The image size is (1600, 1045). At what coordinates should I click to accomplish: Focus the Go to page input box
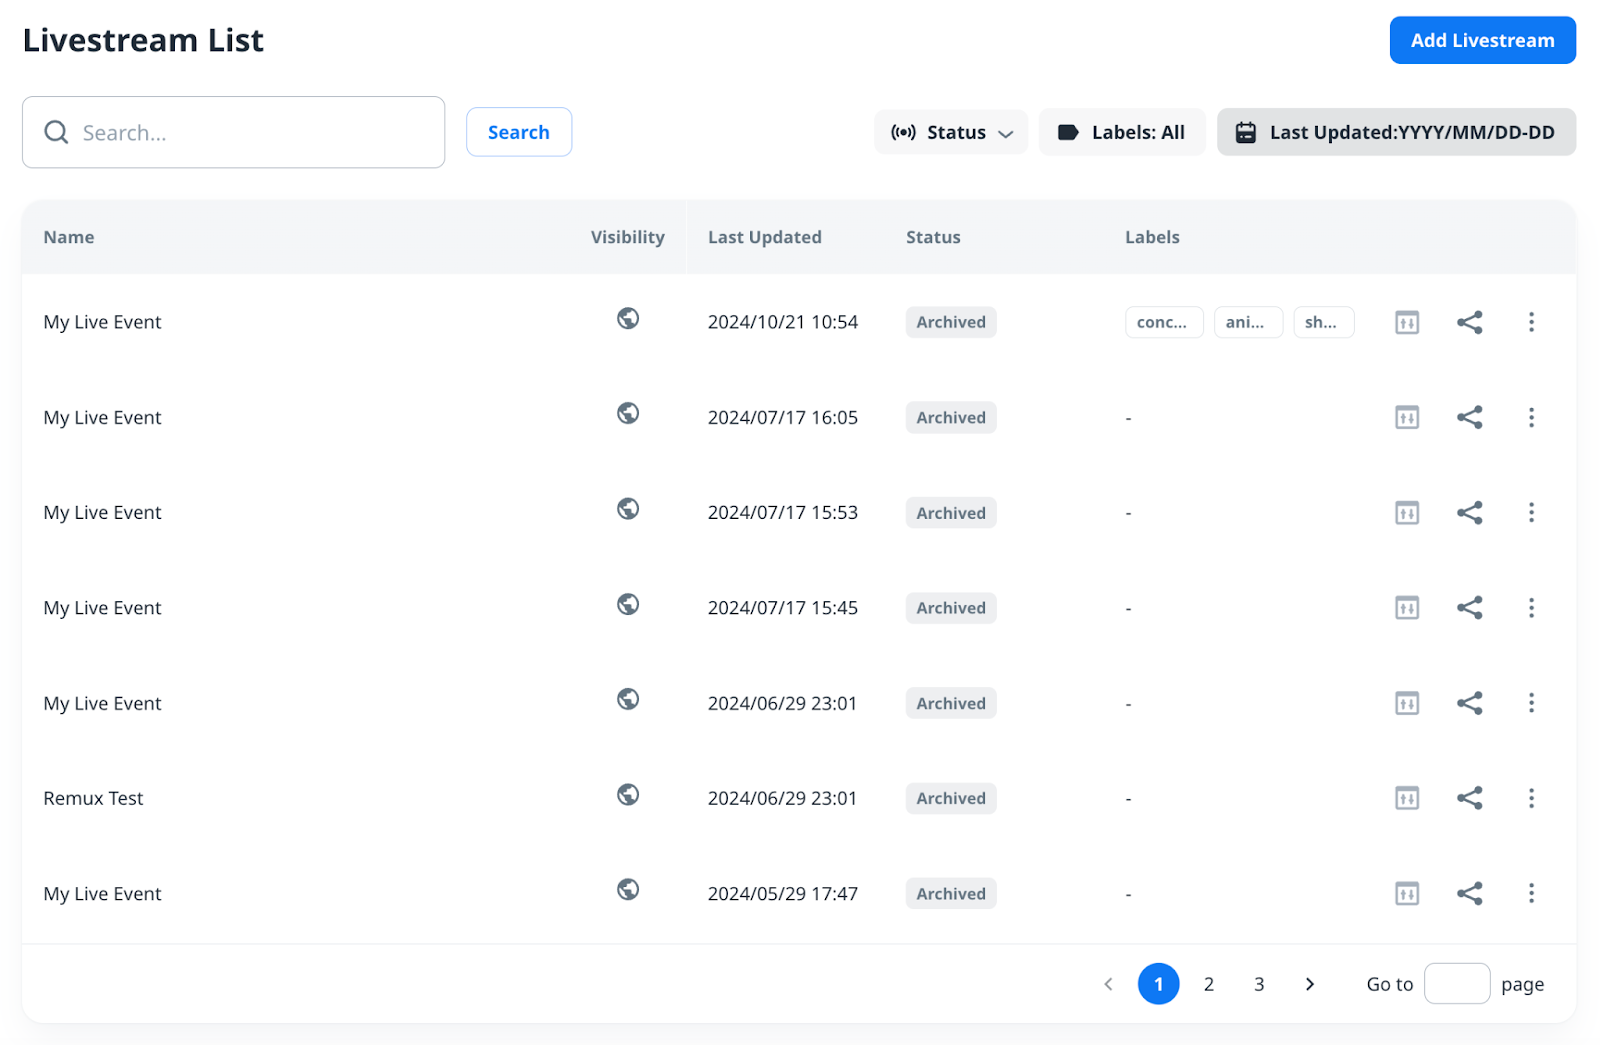(1456, 984)
